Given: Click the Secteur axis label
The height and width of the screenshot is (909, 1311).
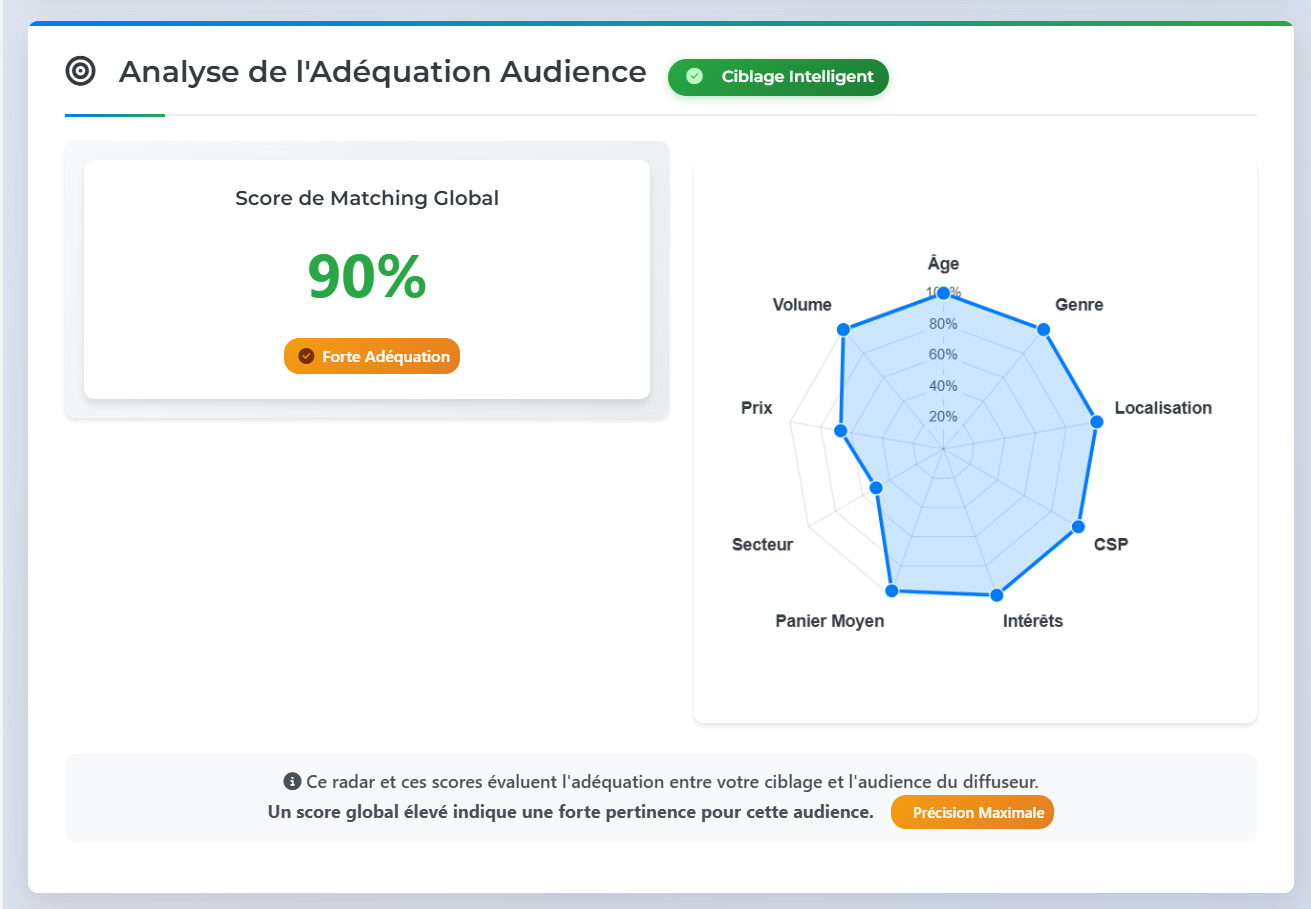Looking at the screenshot, I should (762, 544).
